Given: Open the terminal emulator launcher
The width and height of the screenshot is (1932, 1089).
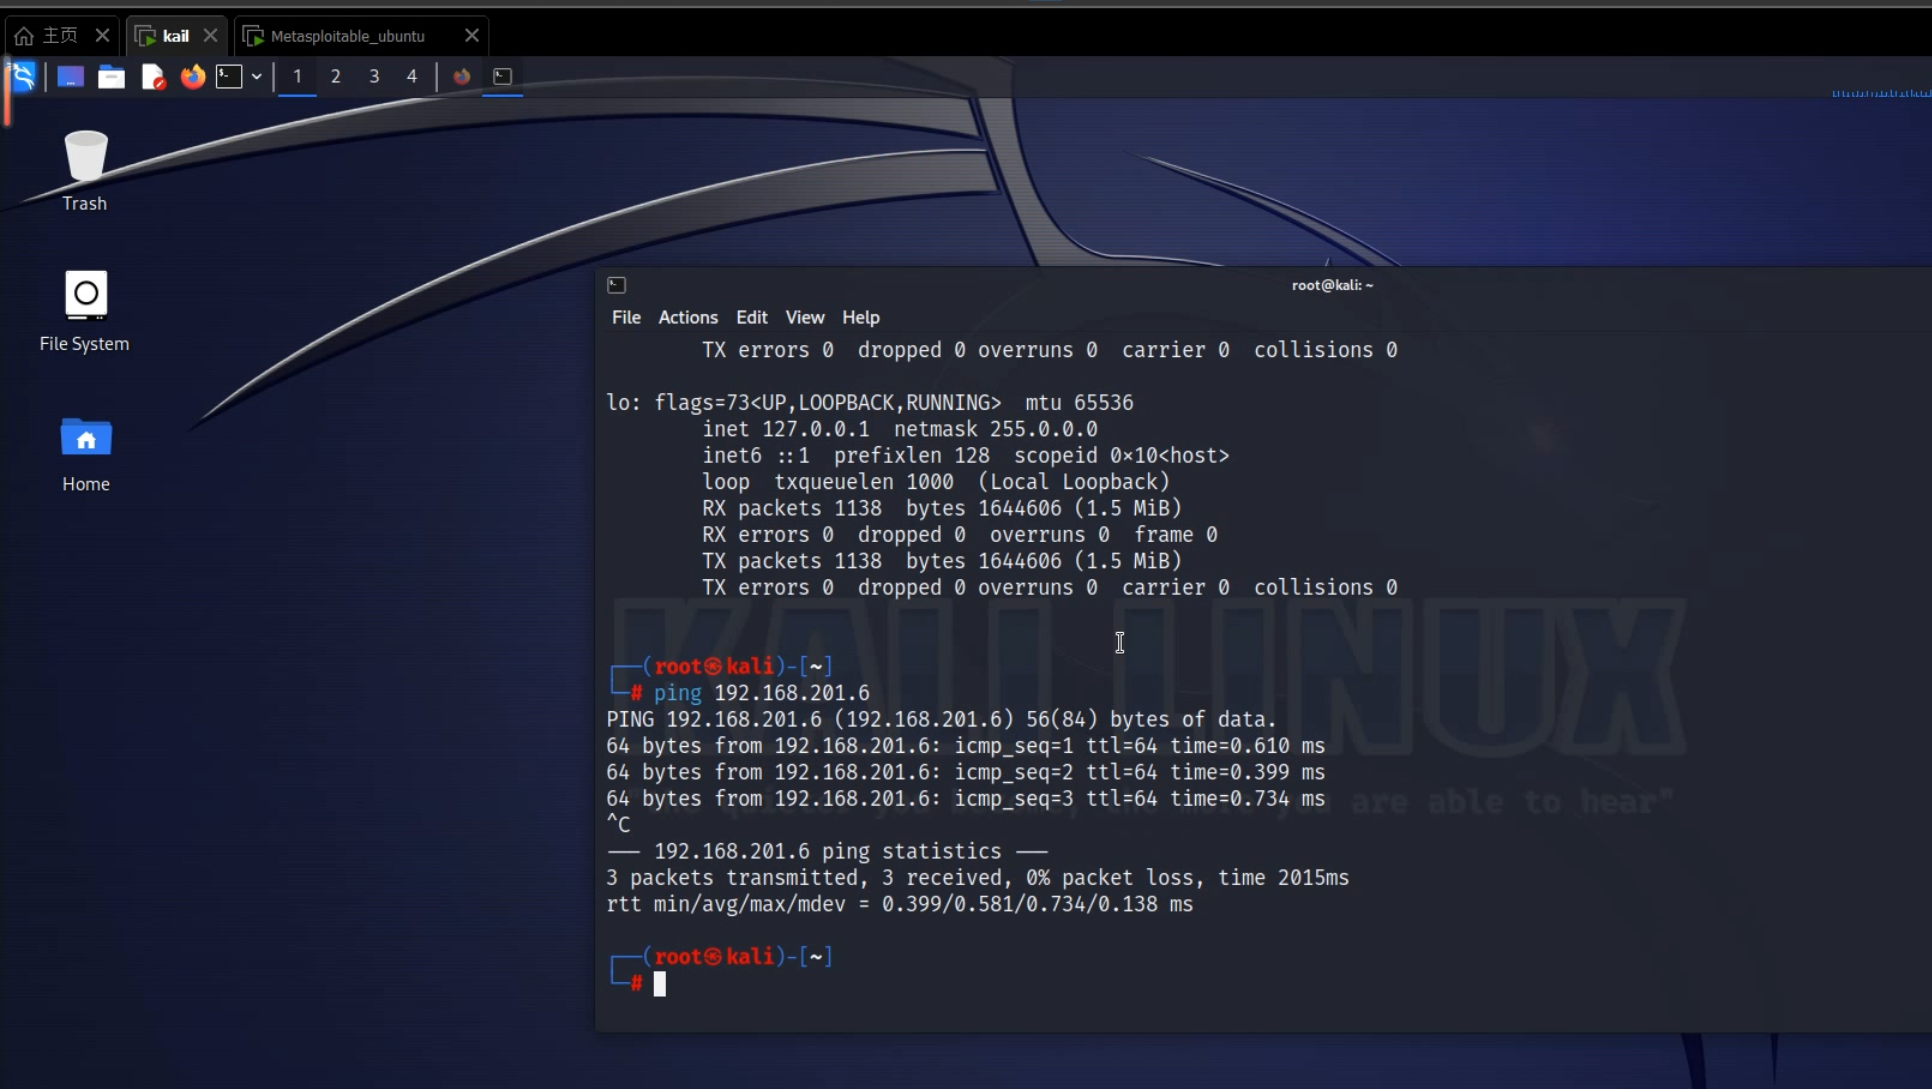Looking at the screenshot, I should click(229, 76).
